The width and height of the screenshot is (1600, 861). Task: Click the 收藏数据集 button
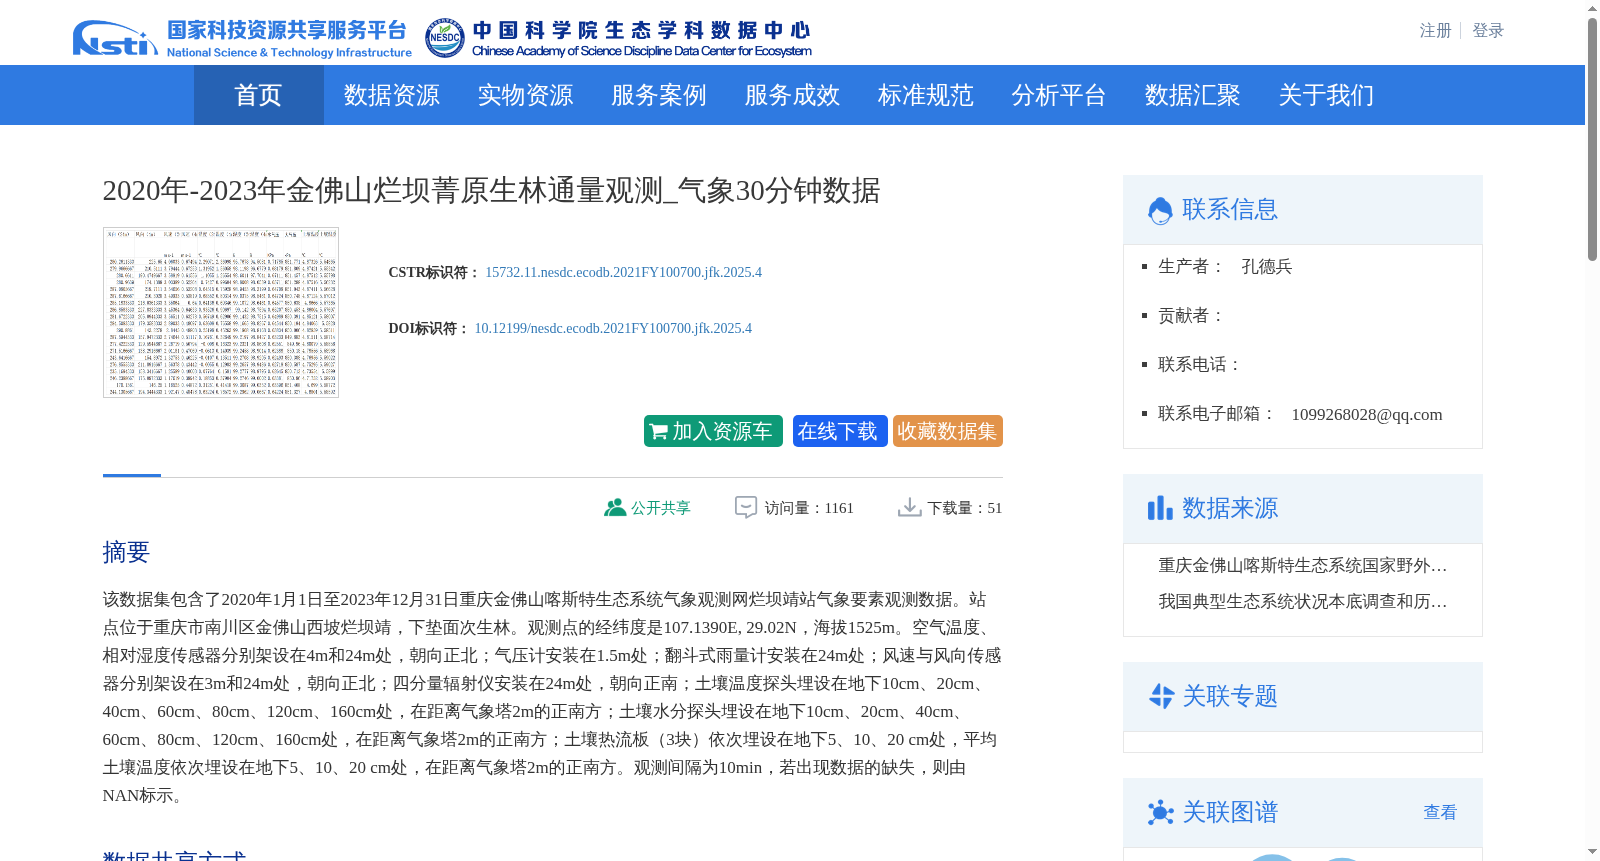[948, 431]
